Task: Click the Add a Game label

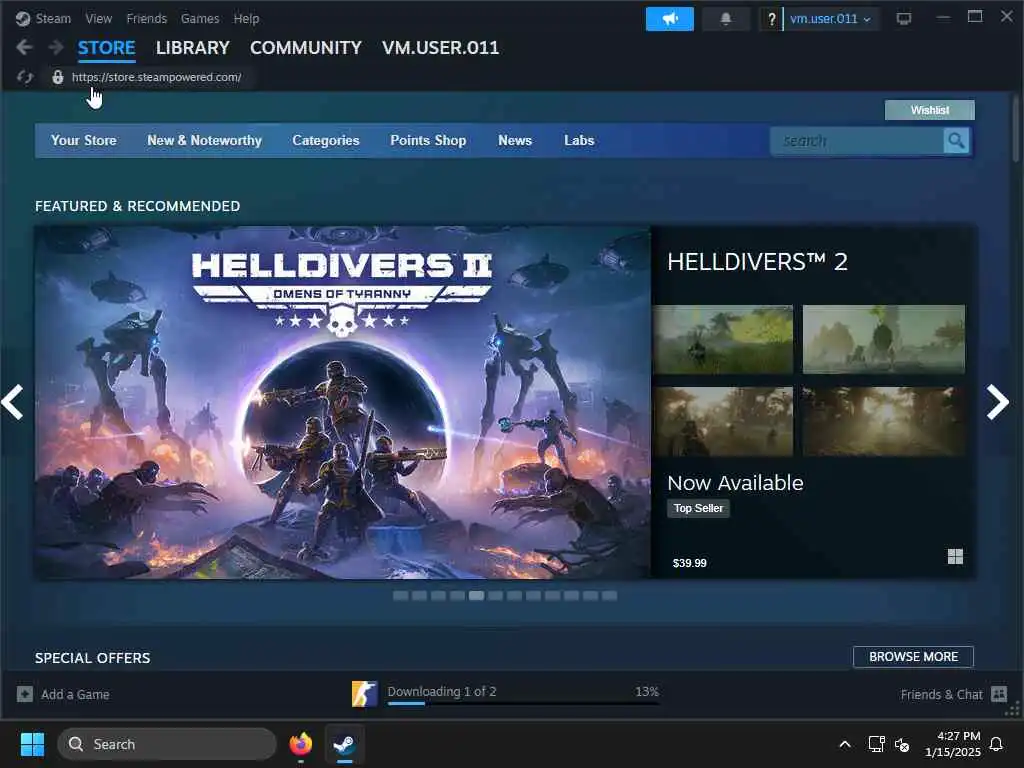Action: pyautogui.click(x=75, y=694)
